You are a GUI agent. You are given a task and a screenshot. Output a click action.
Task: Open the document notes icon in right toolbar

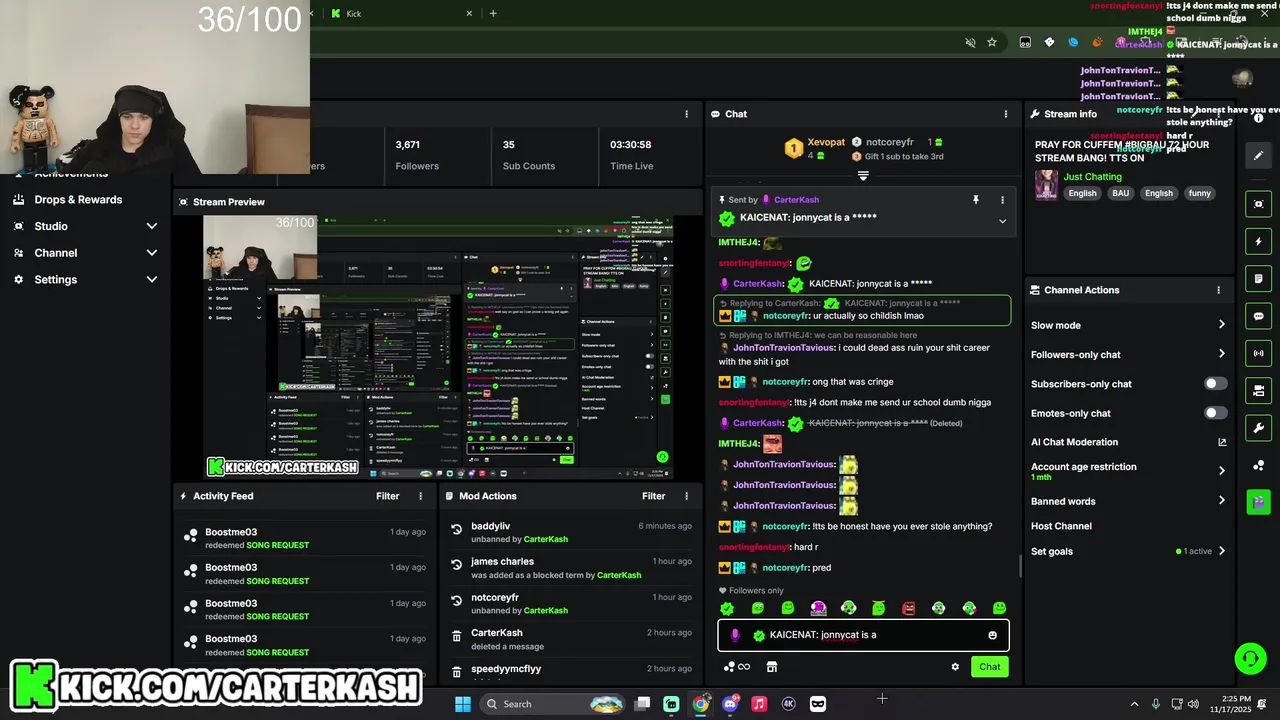coord(1258,278)
